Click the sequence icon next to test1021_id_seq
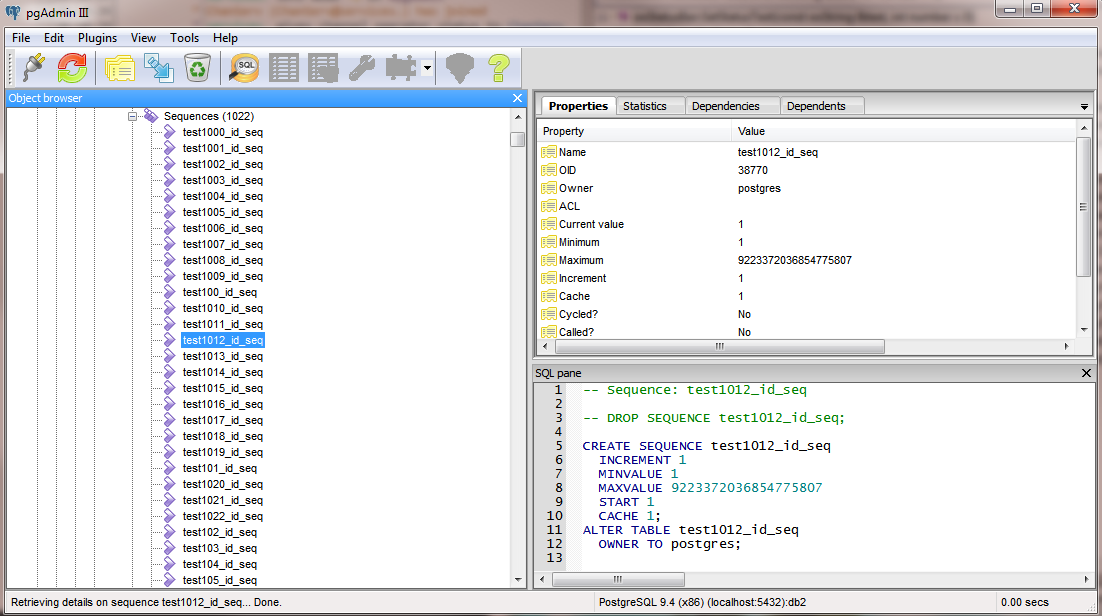This screenshot has height=616, width=1102. pos(169,500)
